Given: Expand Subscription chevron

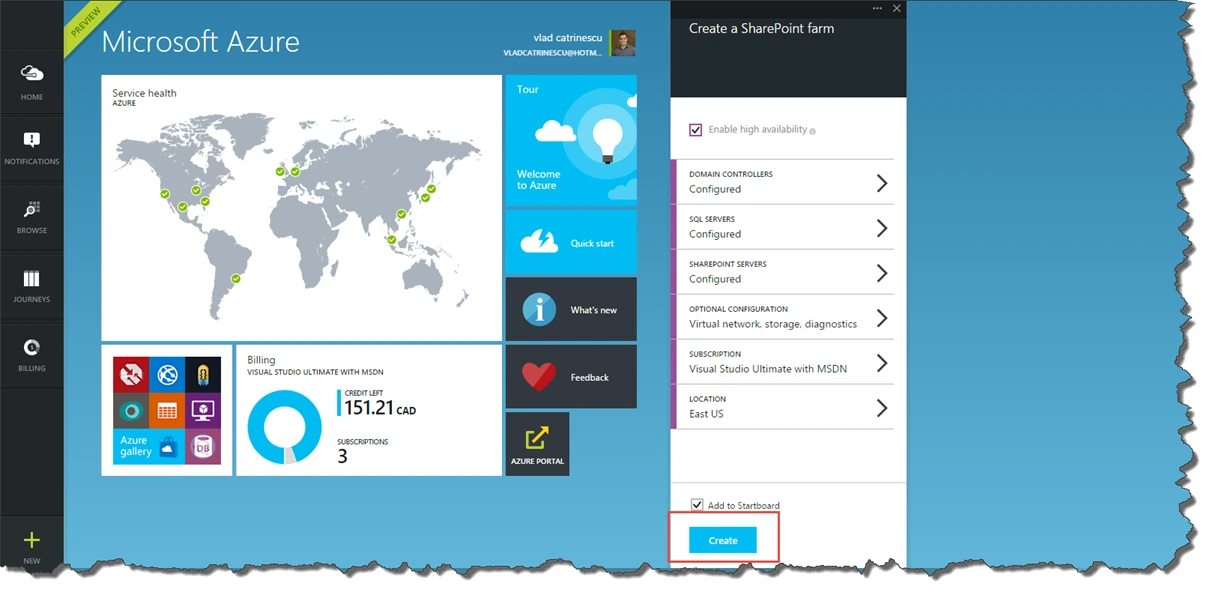Looking at the screenshot, I should pyautogui.click(x=882, y=363).
